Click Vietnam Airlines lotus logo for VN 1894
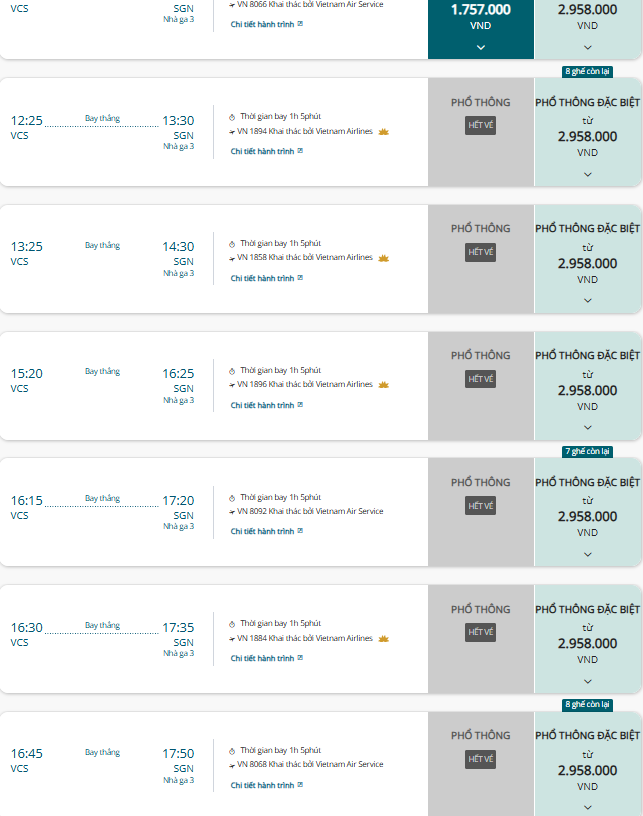 click(384, 131)
